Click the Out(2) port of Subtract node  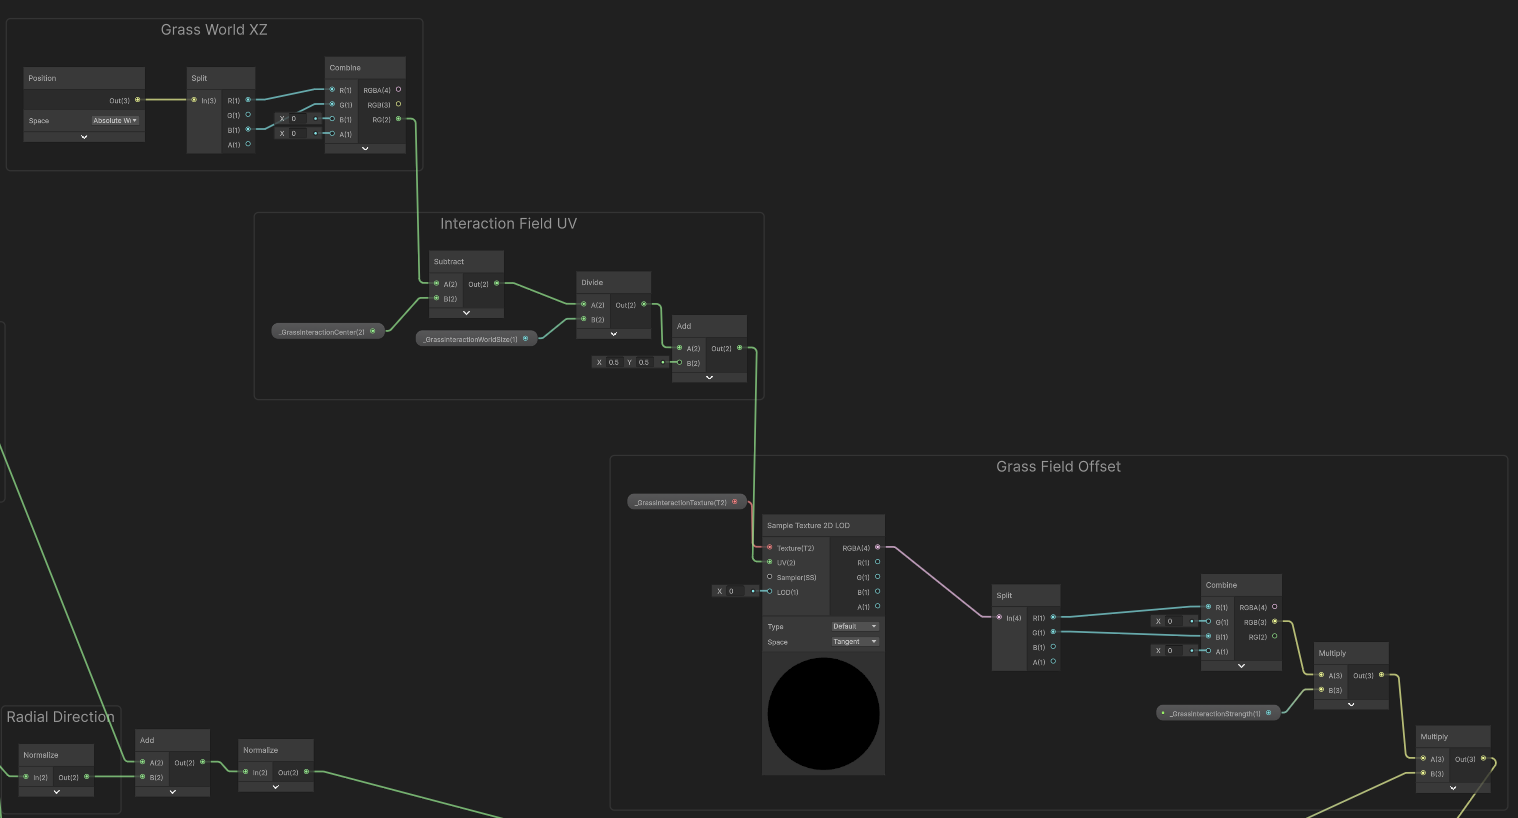[x=497, y=284]
